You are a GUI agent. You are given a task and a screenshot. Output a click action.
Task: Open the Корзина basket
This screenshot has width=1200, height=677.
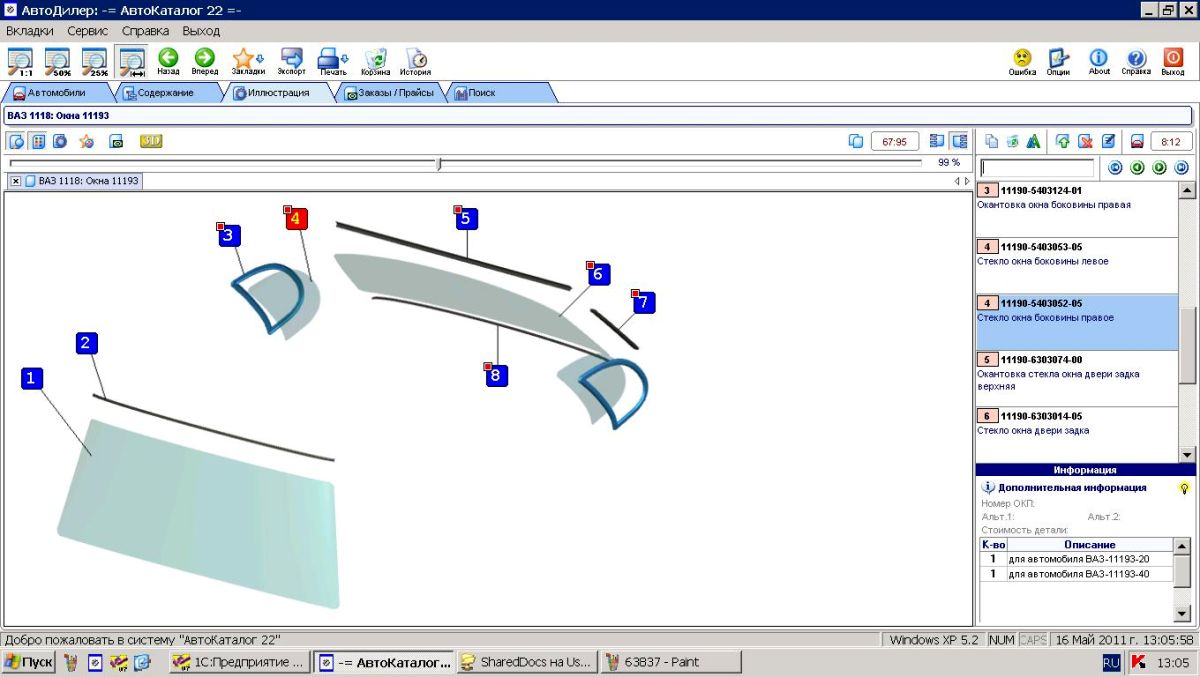tap(376, 61)
